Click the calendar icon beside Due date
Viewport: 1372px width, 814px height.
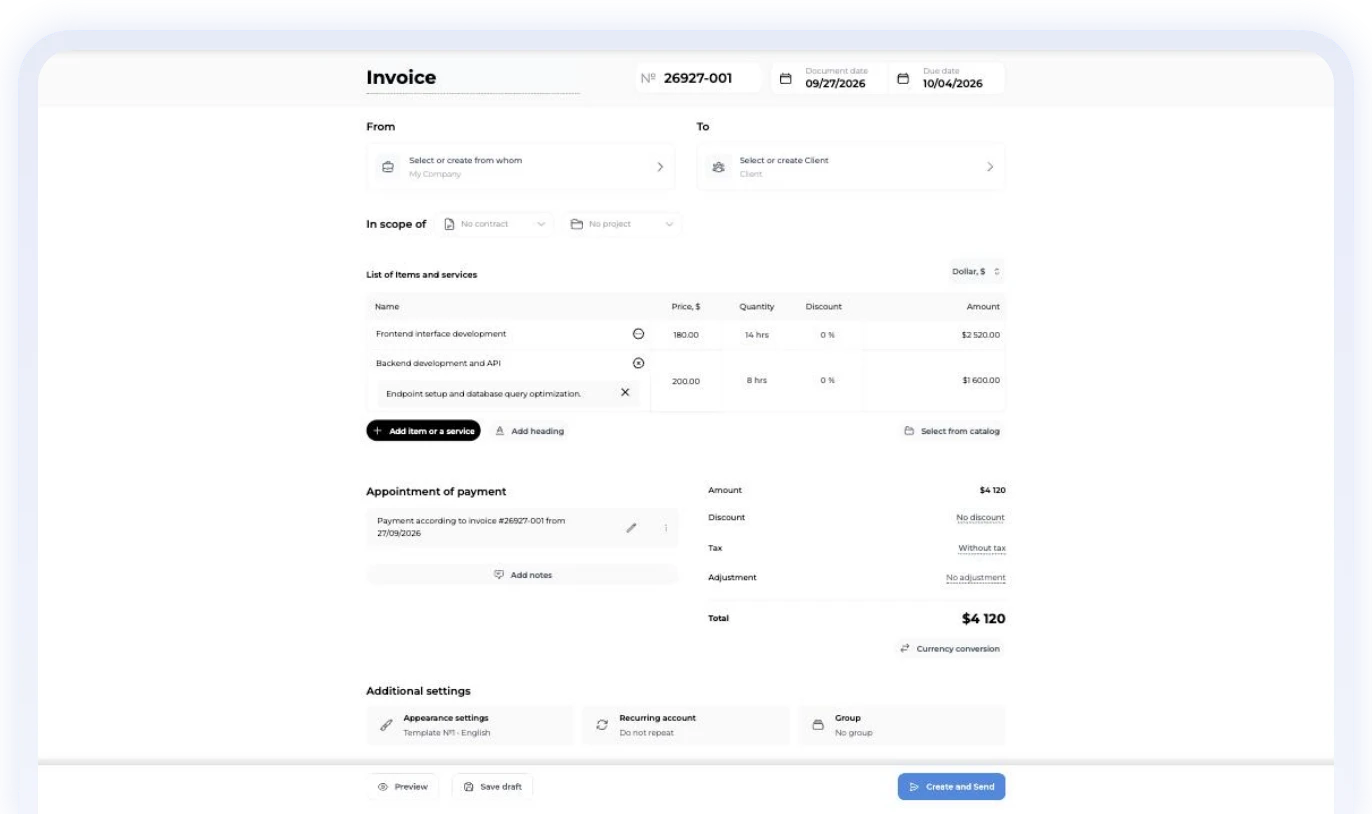click(x=903, y=78)
